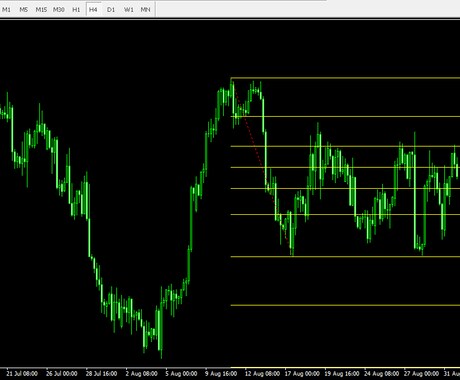Click the '2 Aug 08:00' time label

pyautogui.click(x=142, y=374)
